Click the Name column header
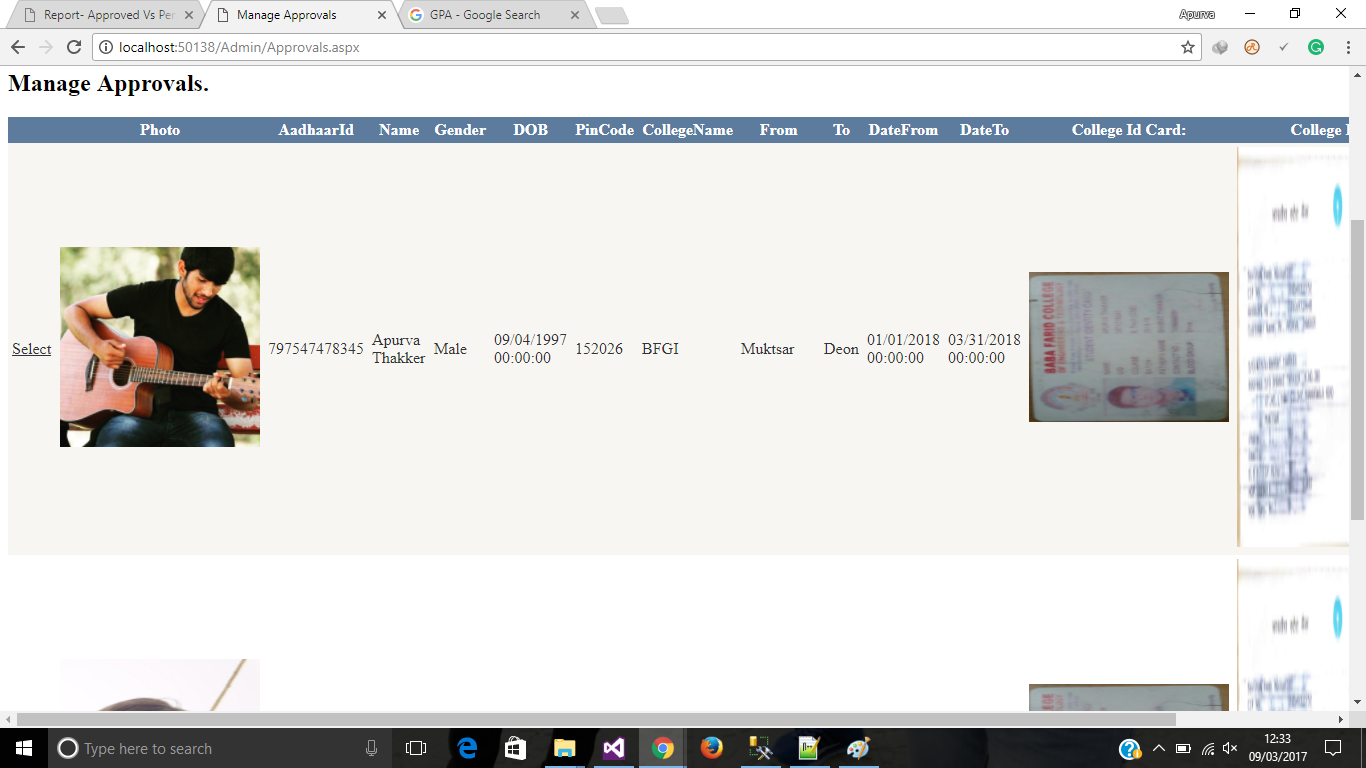This screenshot has height=768, width=1366. [x=399, y=130]
